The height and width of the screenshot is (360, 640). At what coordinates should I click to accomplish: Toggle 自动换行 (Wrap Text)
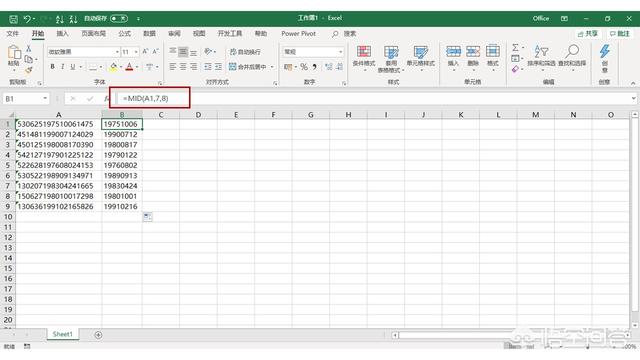pos(245,52)
